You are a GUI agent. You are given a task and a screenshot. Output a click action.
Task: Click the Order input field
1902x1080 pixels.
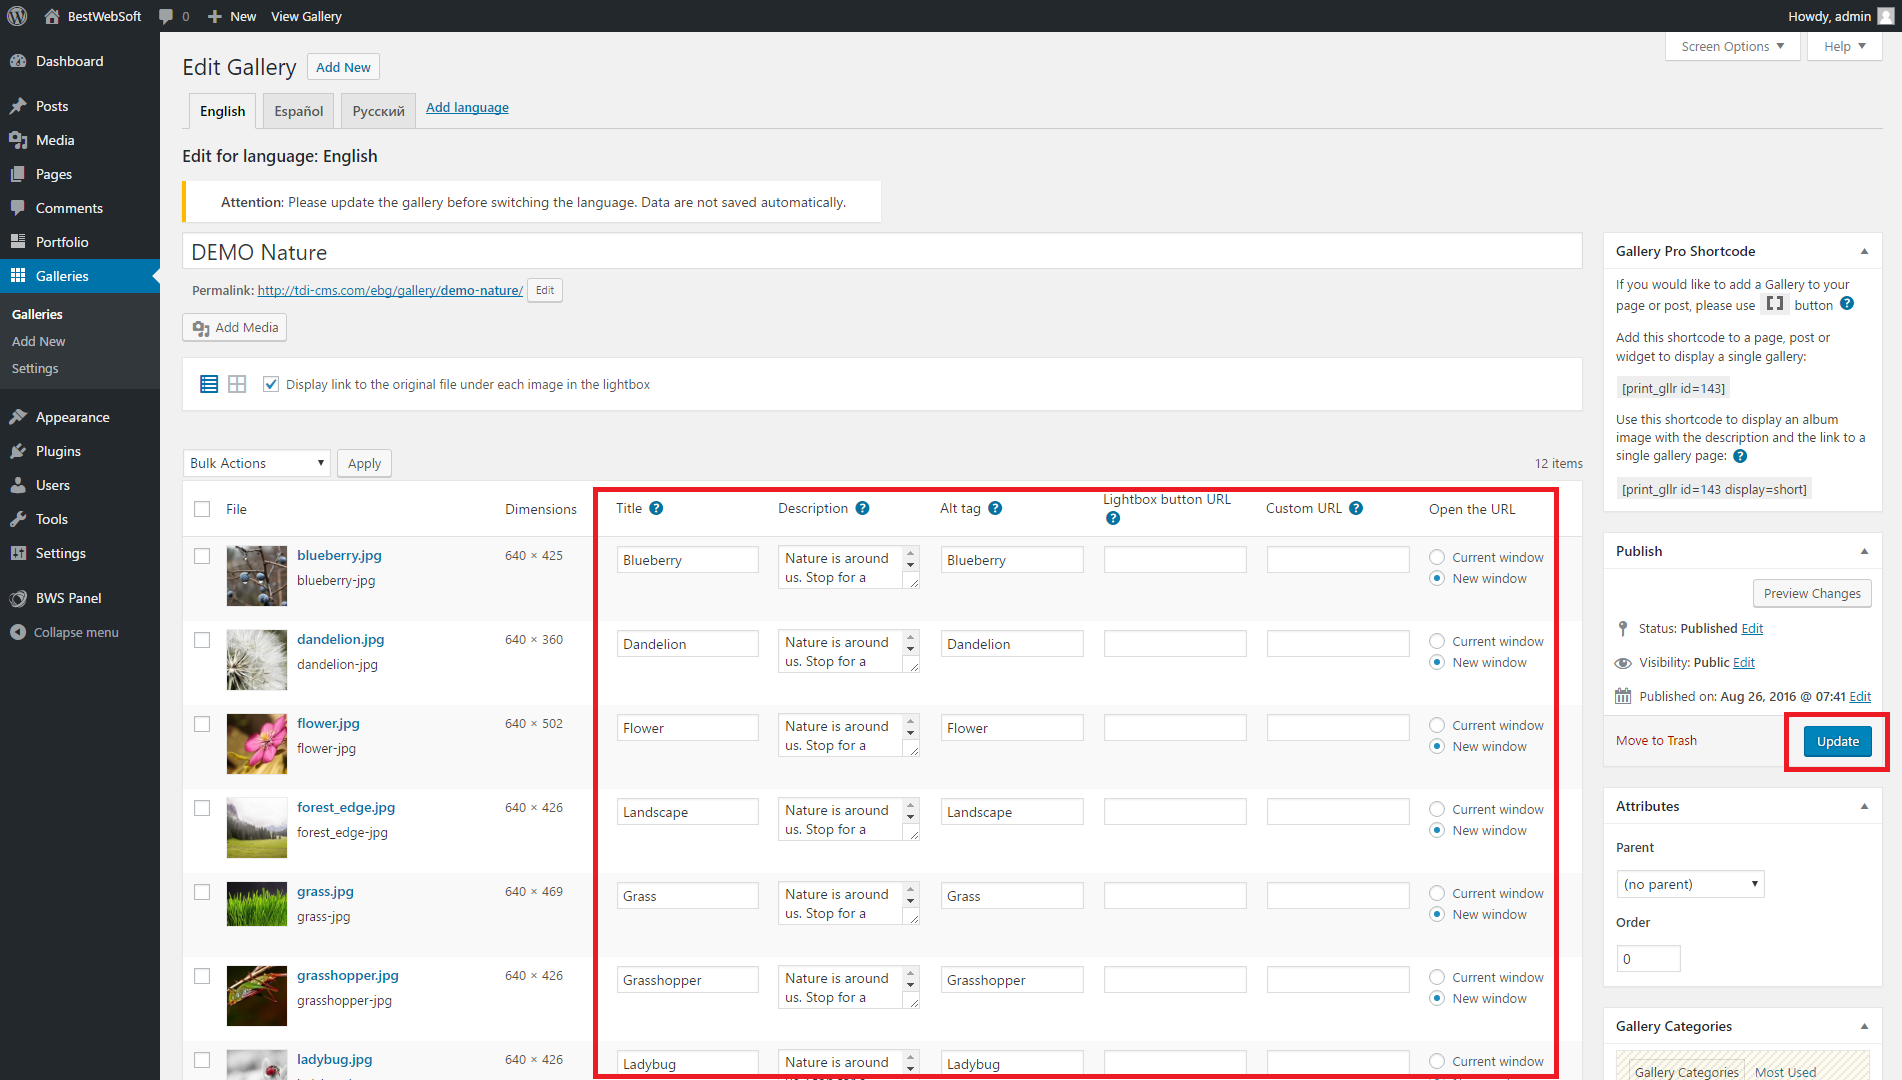click(1648, 958)
